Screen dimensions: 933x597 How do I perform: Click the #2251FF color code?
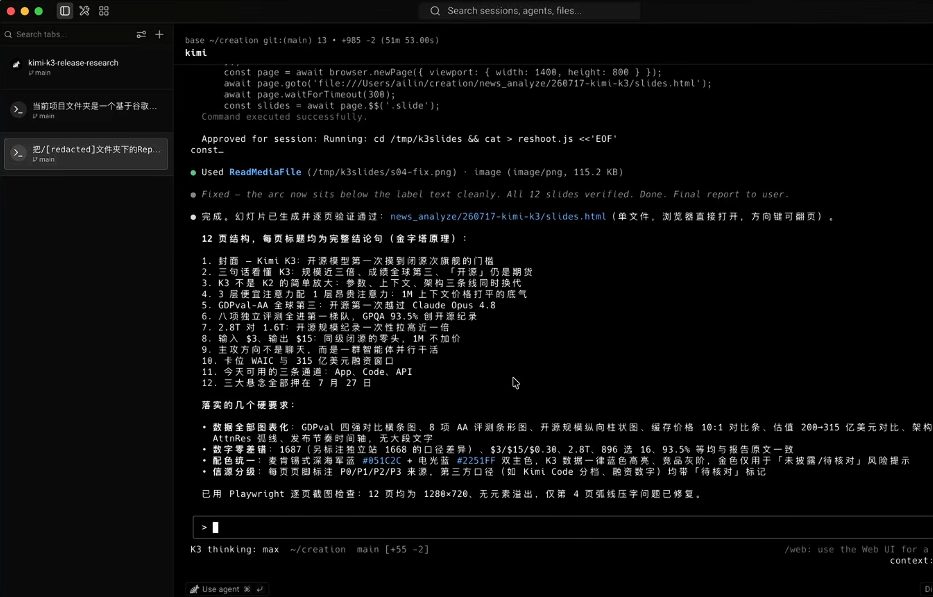click(475, 461)
